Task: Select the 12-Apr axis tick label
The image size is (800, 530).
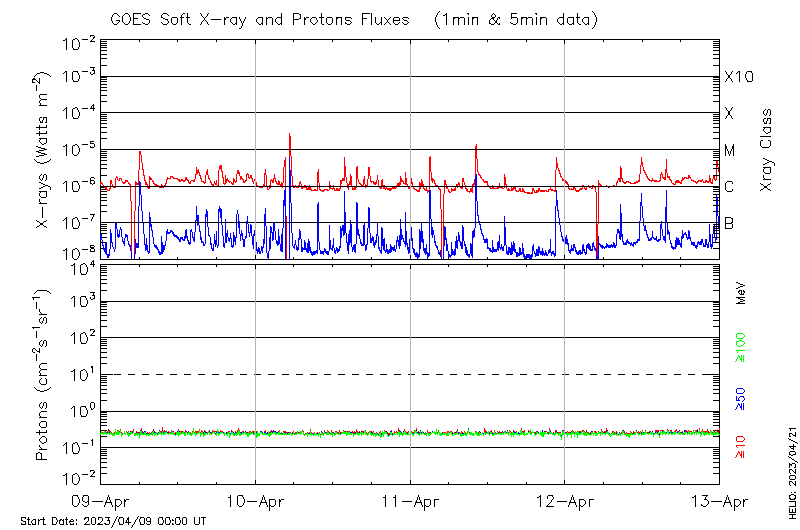Action: [565, 501]
